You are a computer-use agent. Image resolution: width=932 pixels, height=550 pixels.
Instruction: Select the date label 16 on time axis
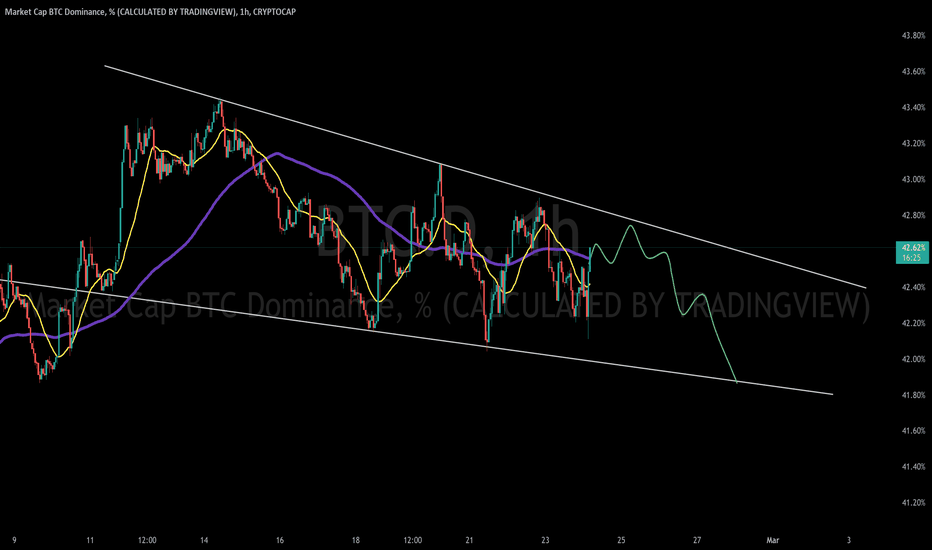point(280,540)
